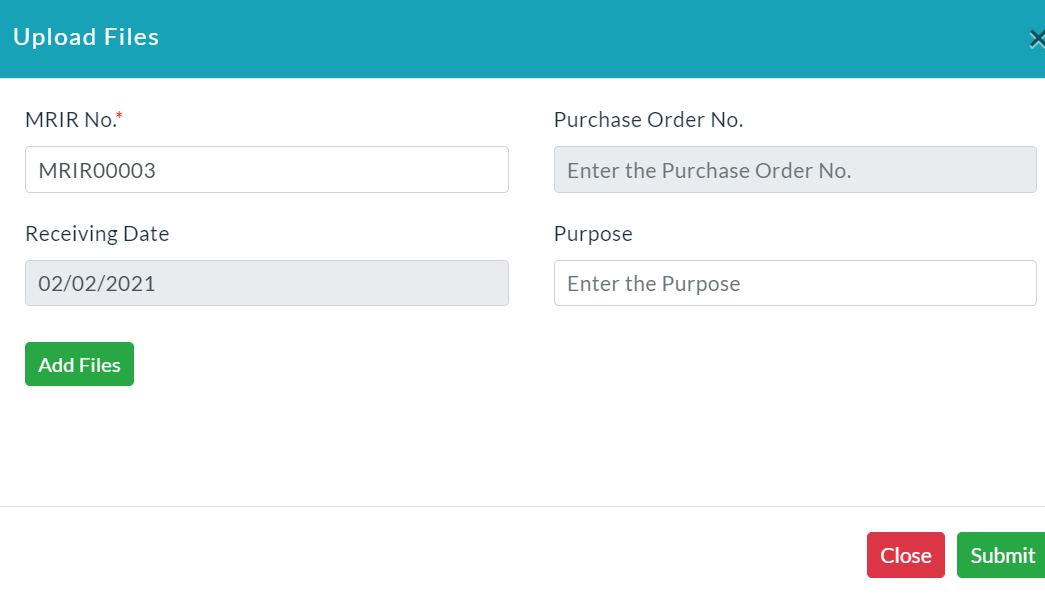The image size is (1045, 597).
Task: Click the divider line above footer buttons
Action: coord(522,506)
